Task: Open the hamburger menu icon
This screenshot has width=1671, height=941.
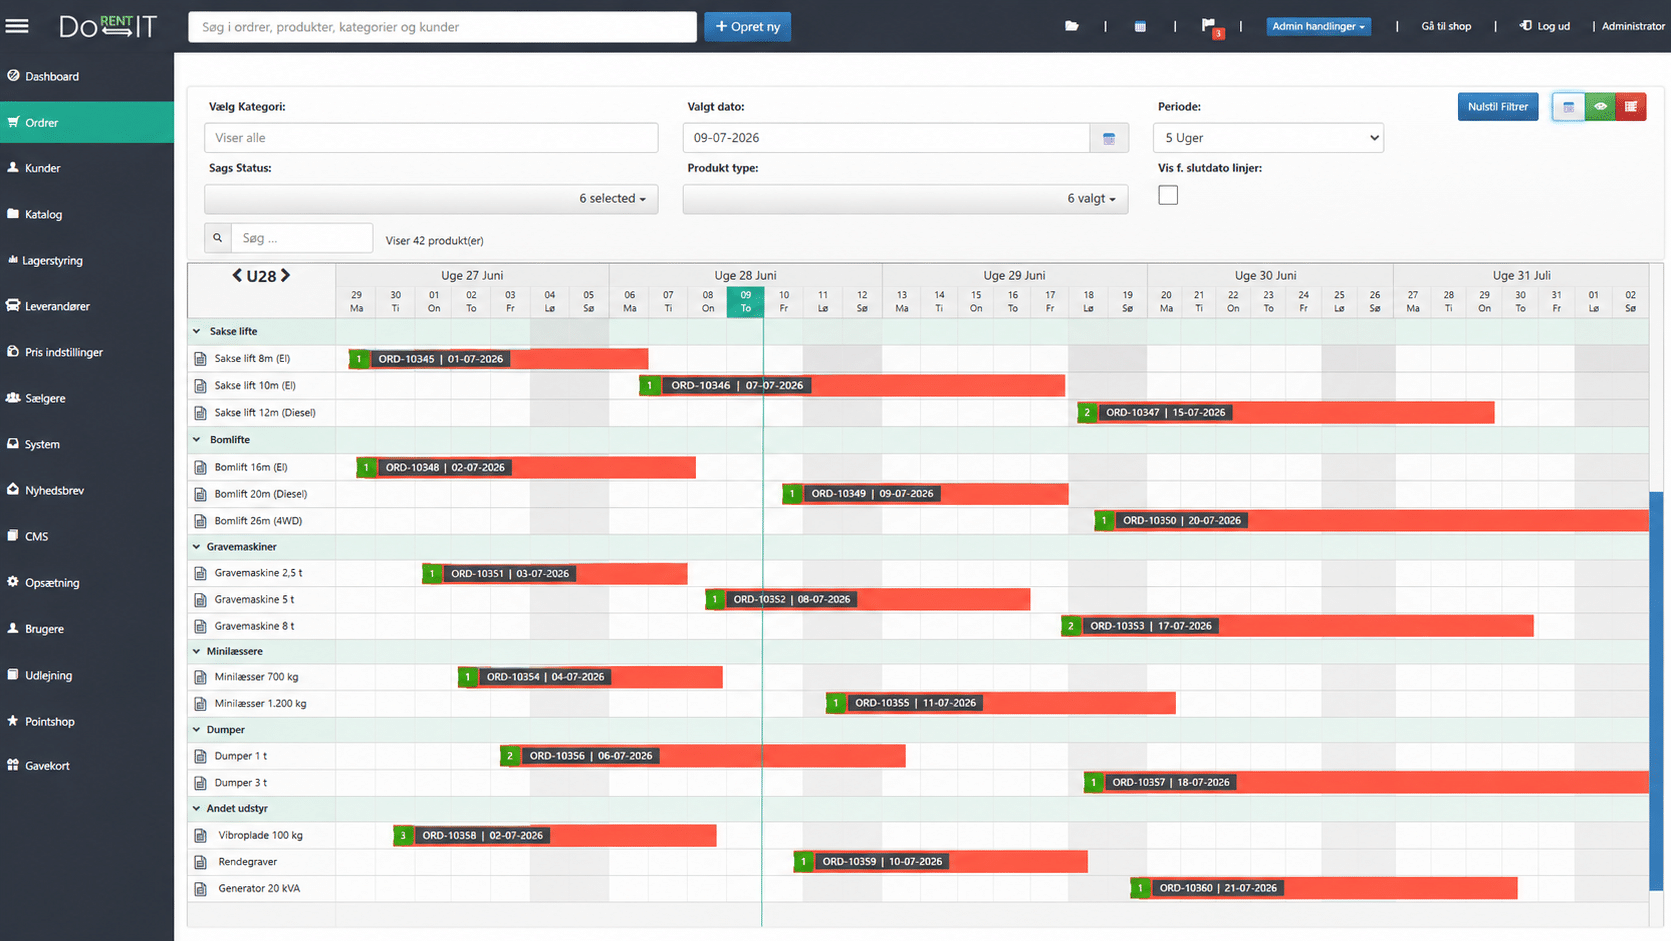Action: [17, 26]
